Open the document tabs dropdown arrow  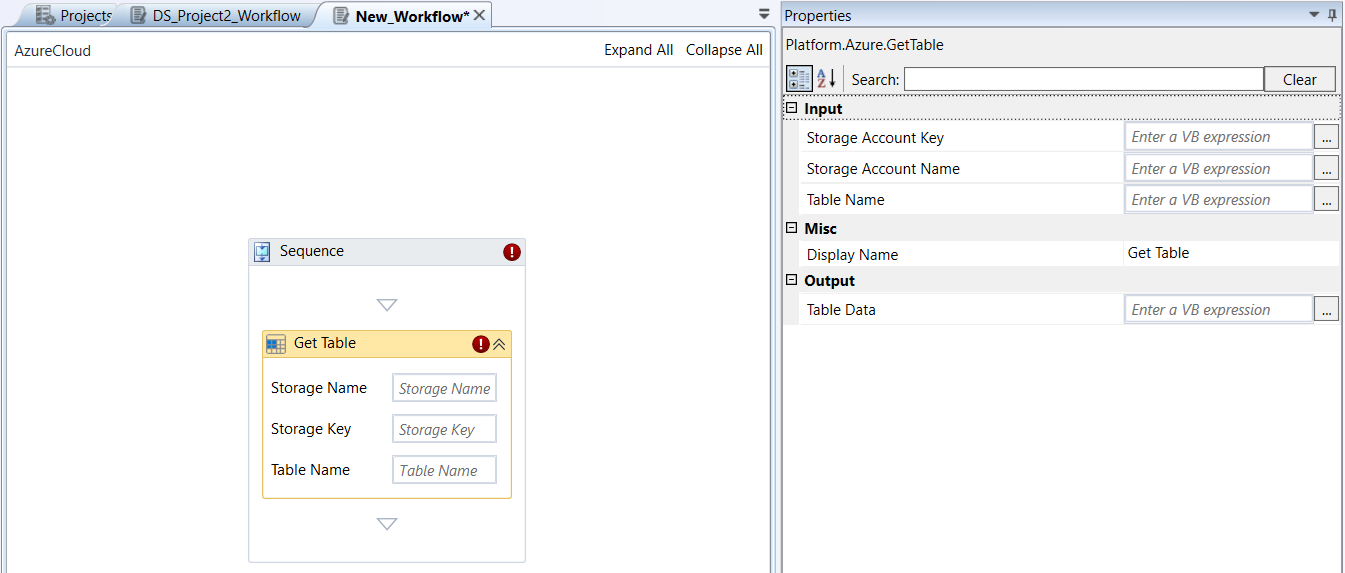764,14
